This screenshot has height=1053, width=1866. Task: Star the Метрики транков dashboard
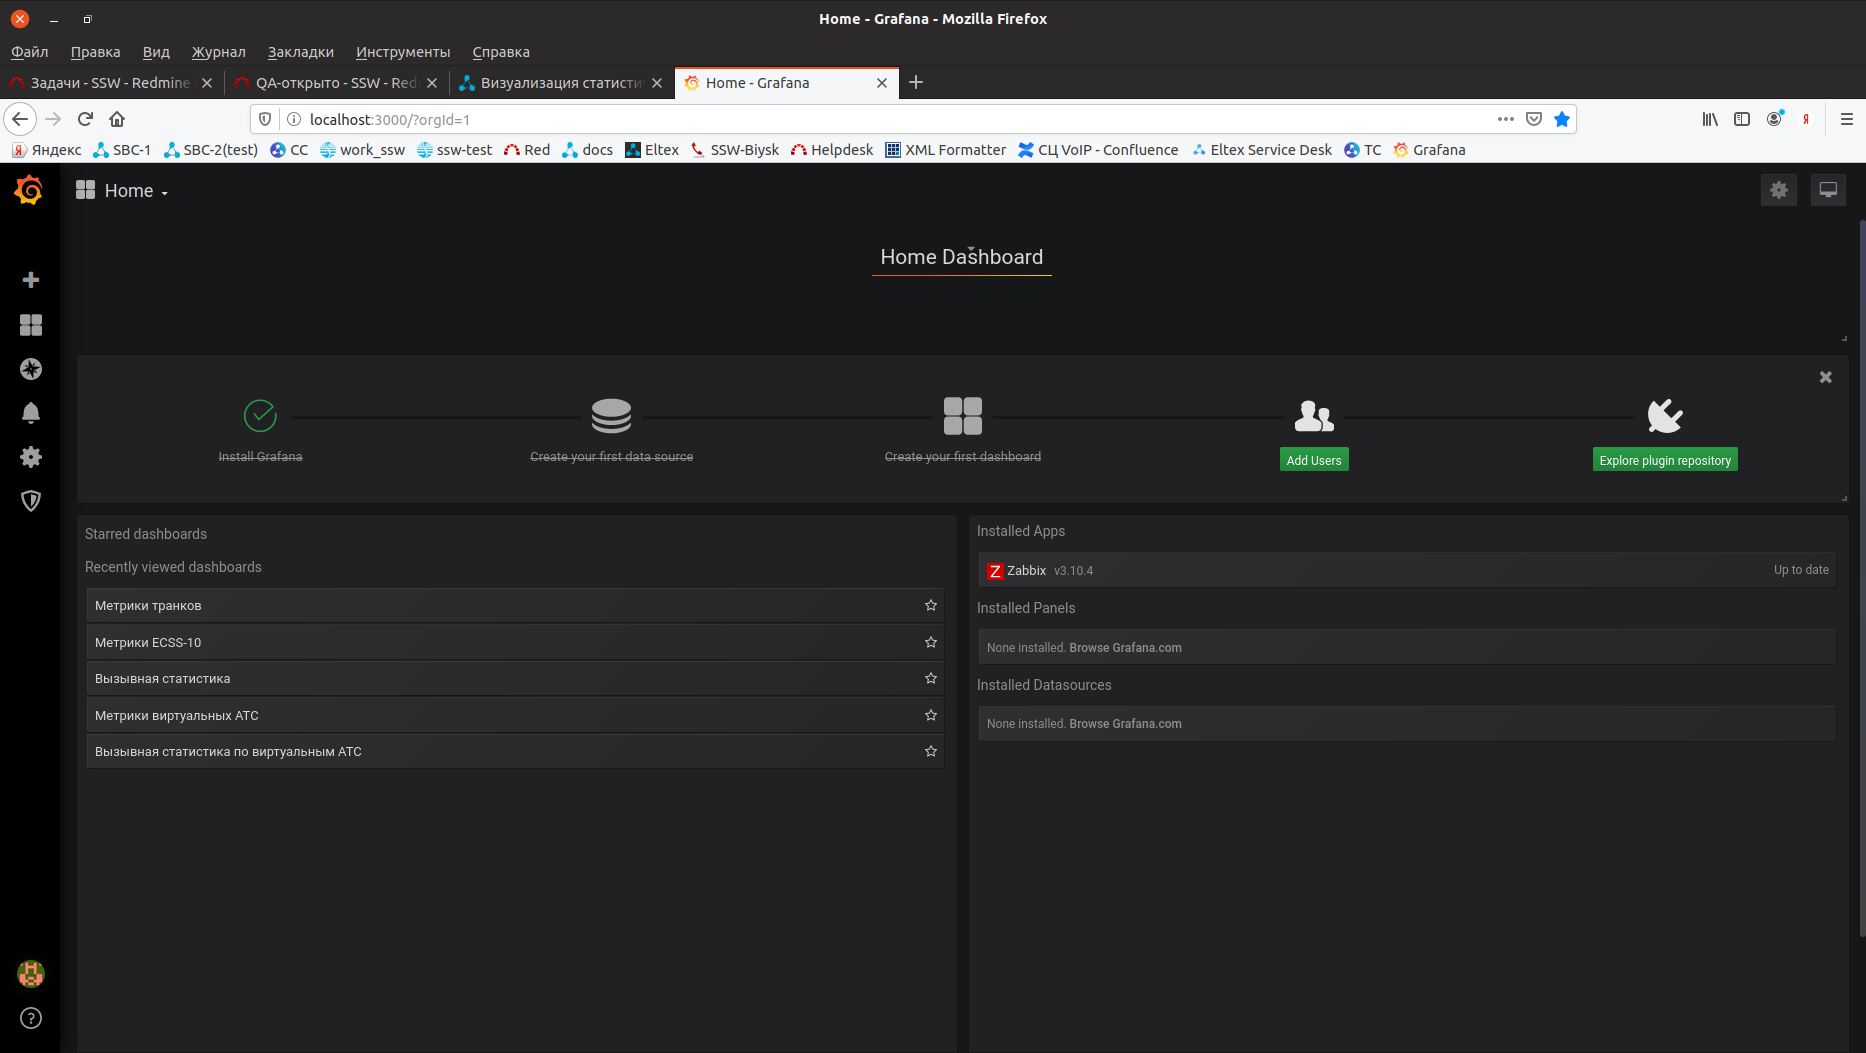click(x=931, y=605)
